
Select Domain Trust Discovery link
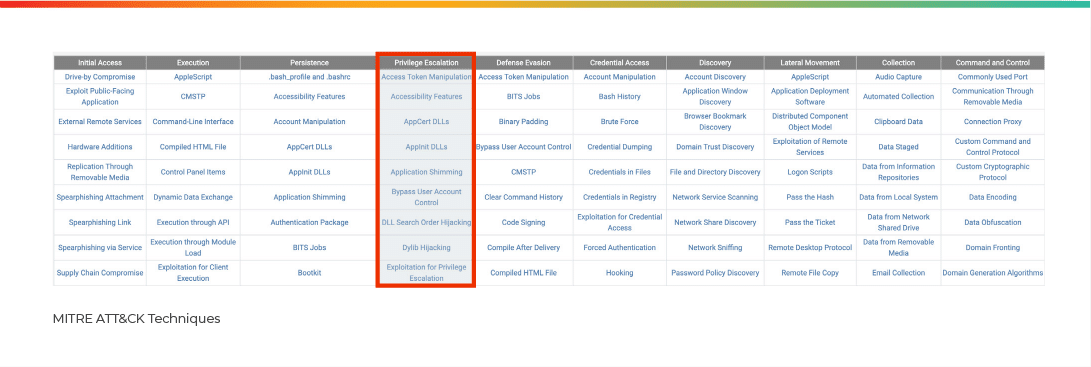tap(715, 147)
